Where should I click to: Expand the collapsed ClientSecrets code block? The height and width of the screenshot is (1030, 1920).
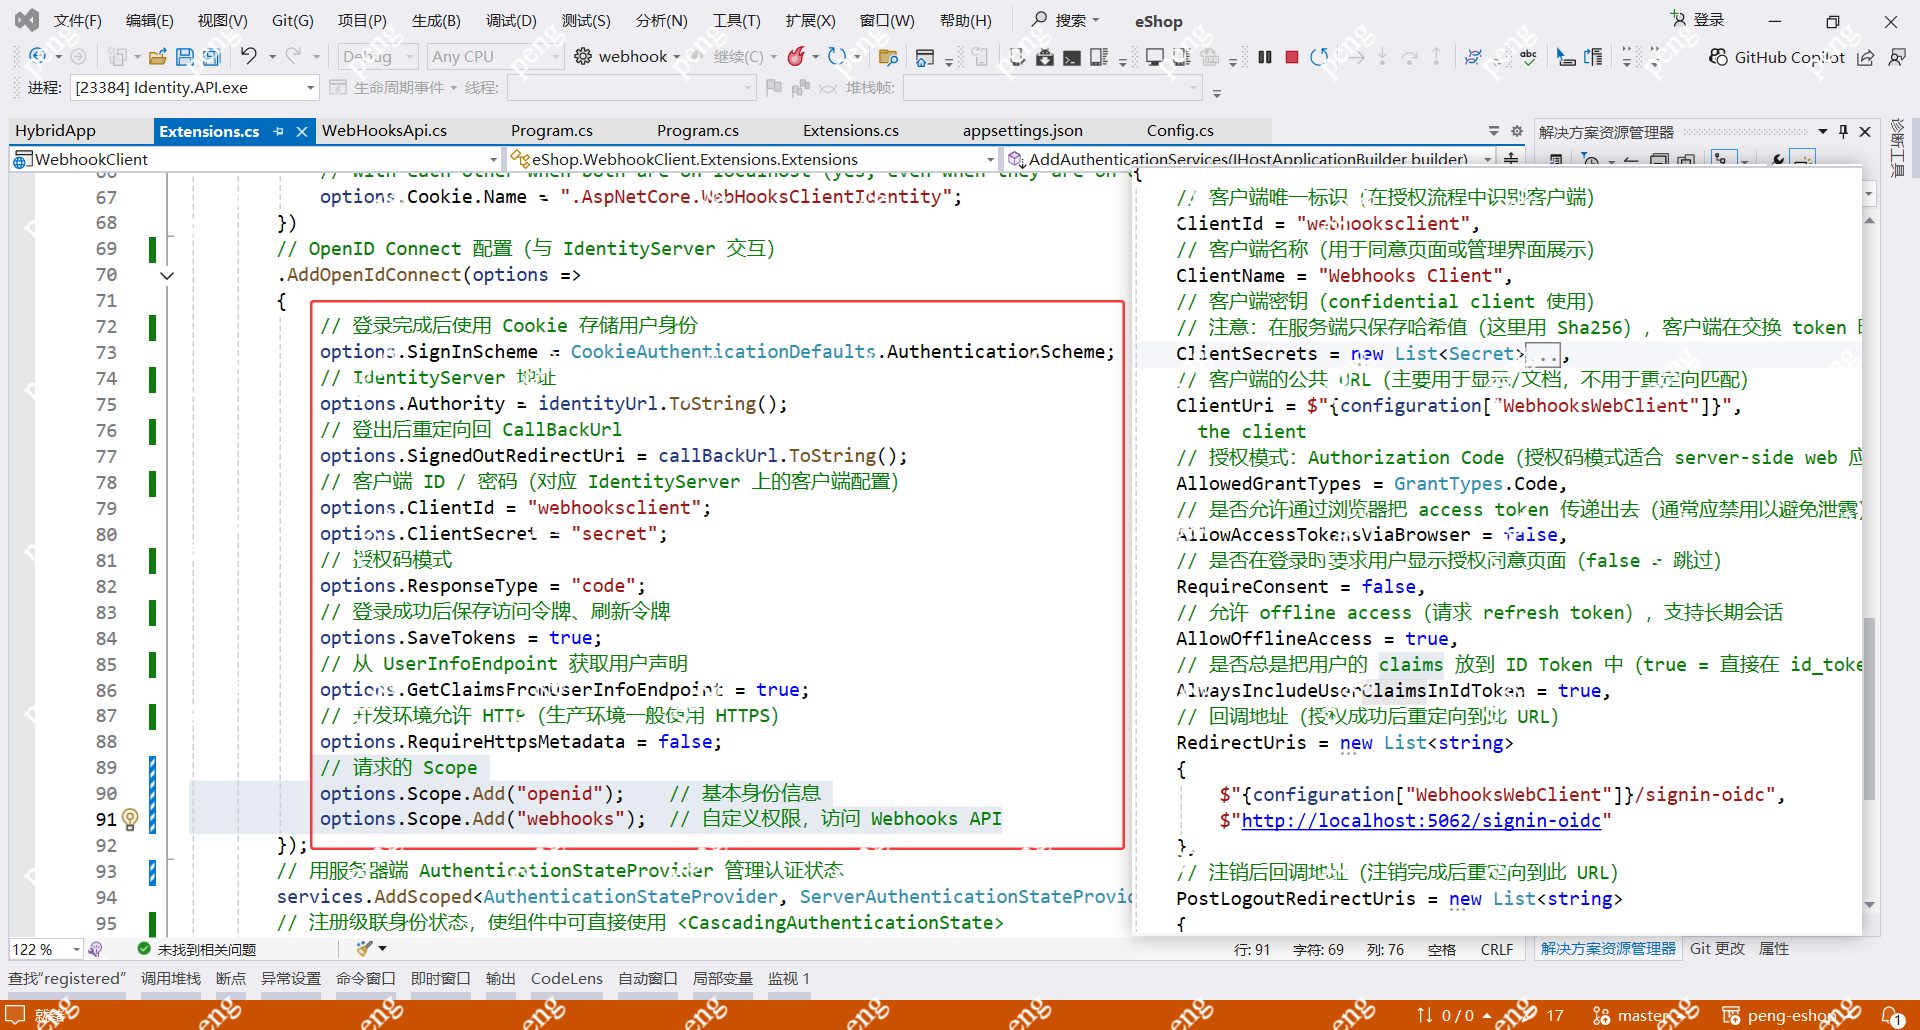tap(1543, 354)
